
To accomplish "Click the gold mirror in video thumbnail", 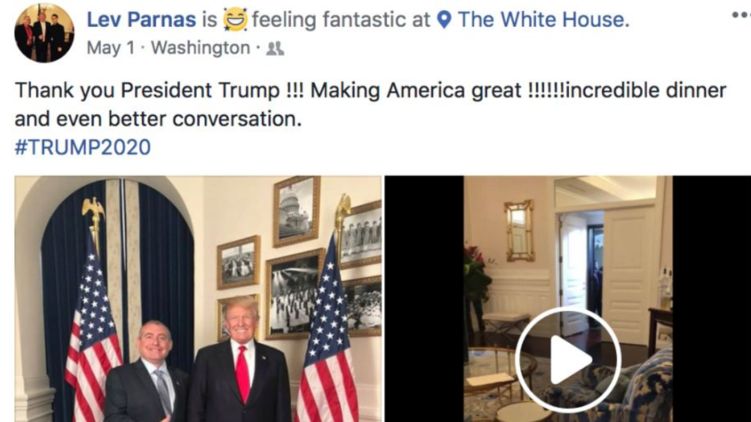I will click(519, 230).
